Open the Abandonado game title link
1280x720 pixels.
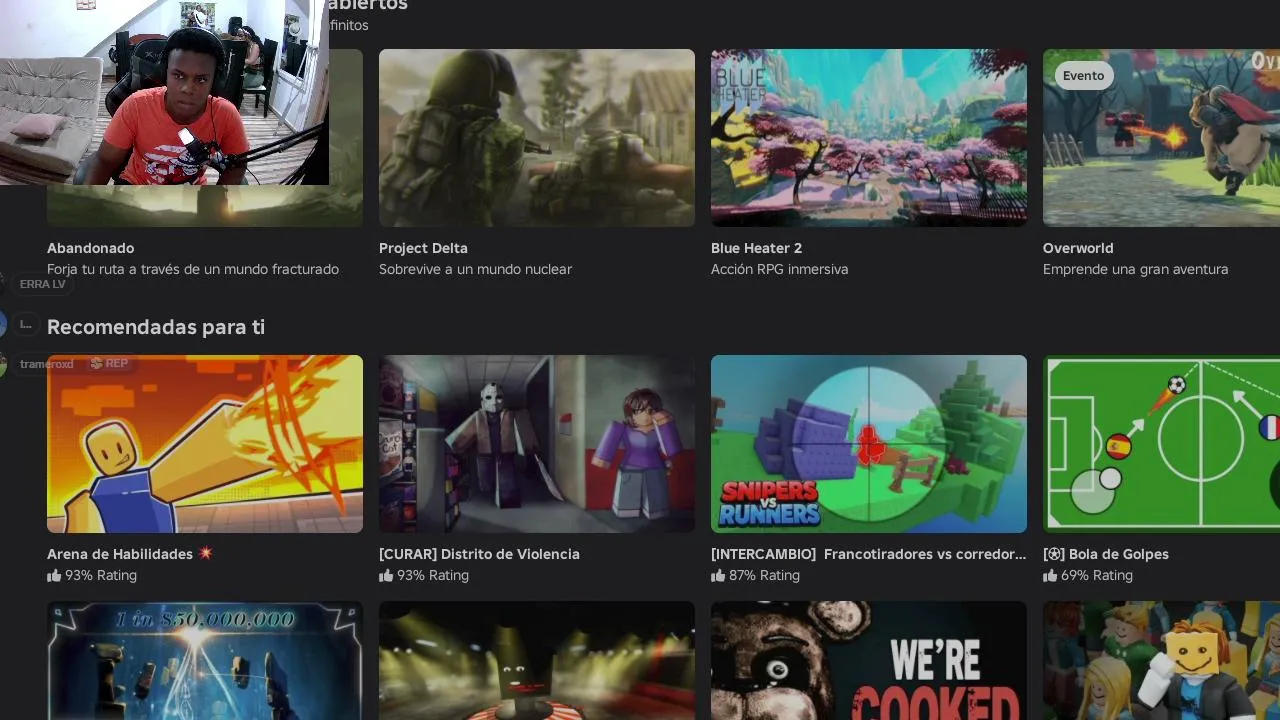[90, 248]
